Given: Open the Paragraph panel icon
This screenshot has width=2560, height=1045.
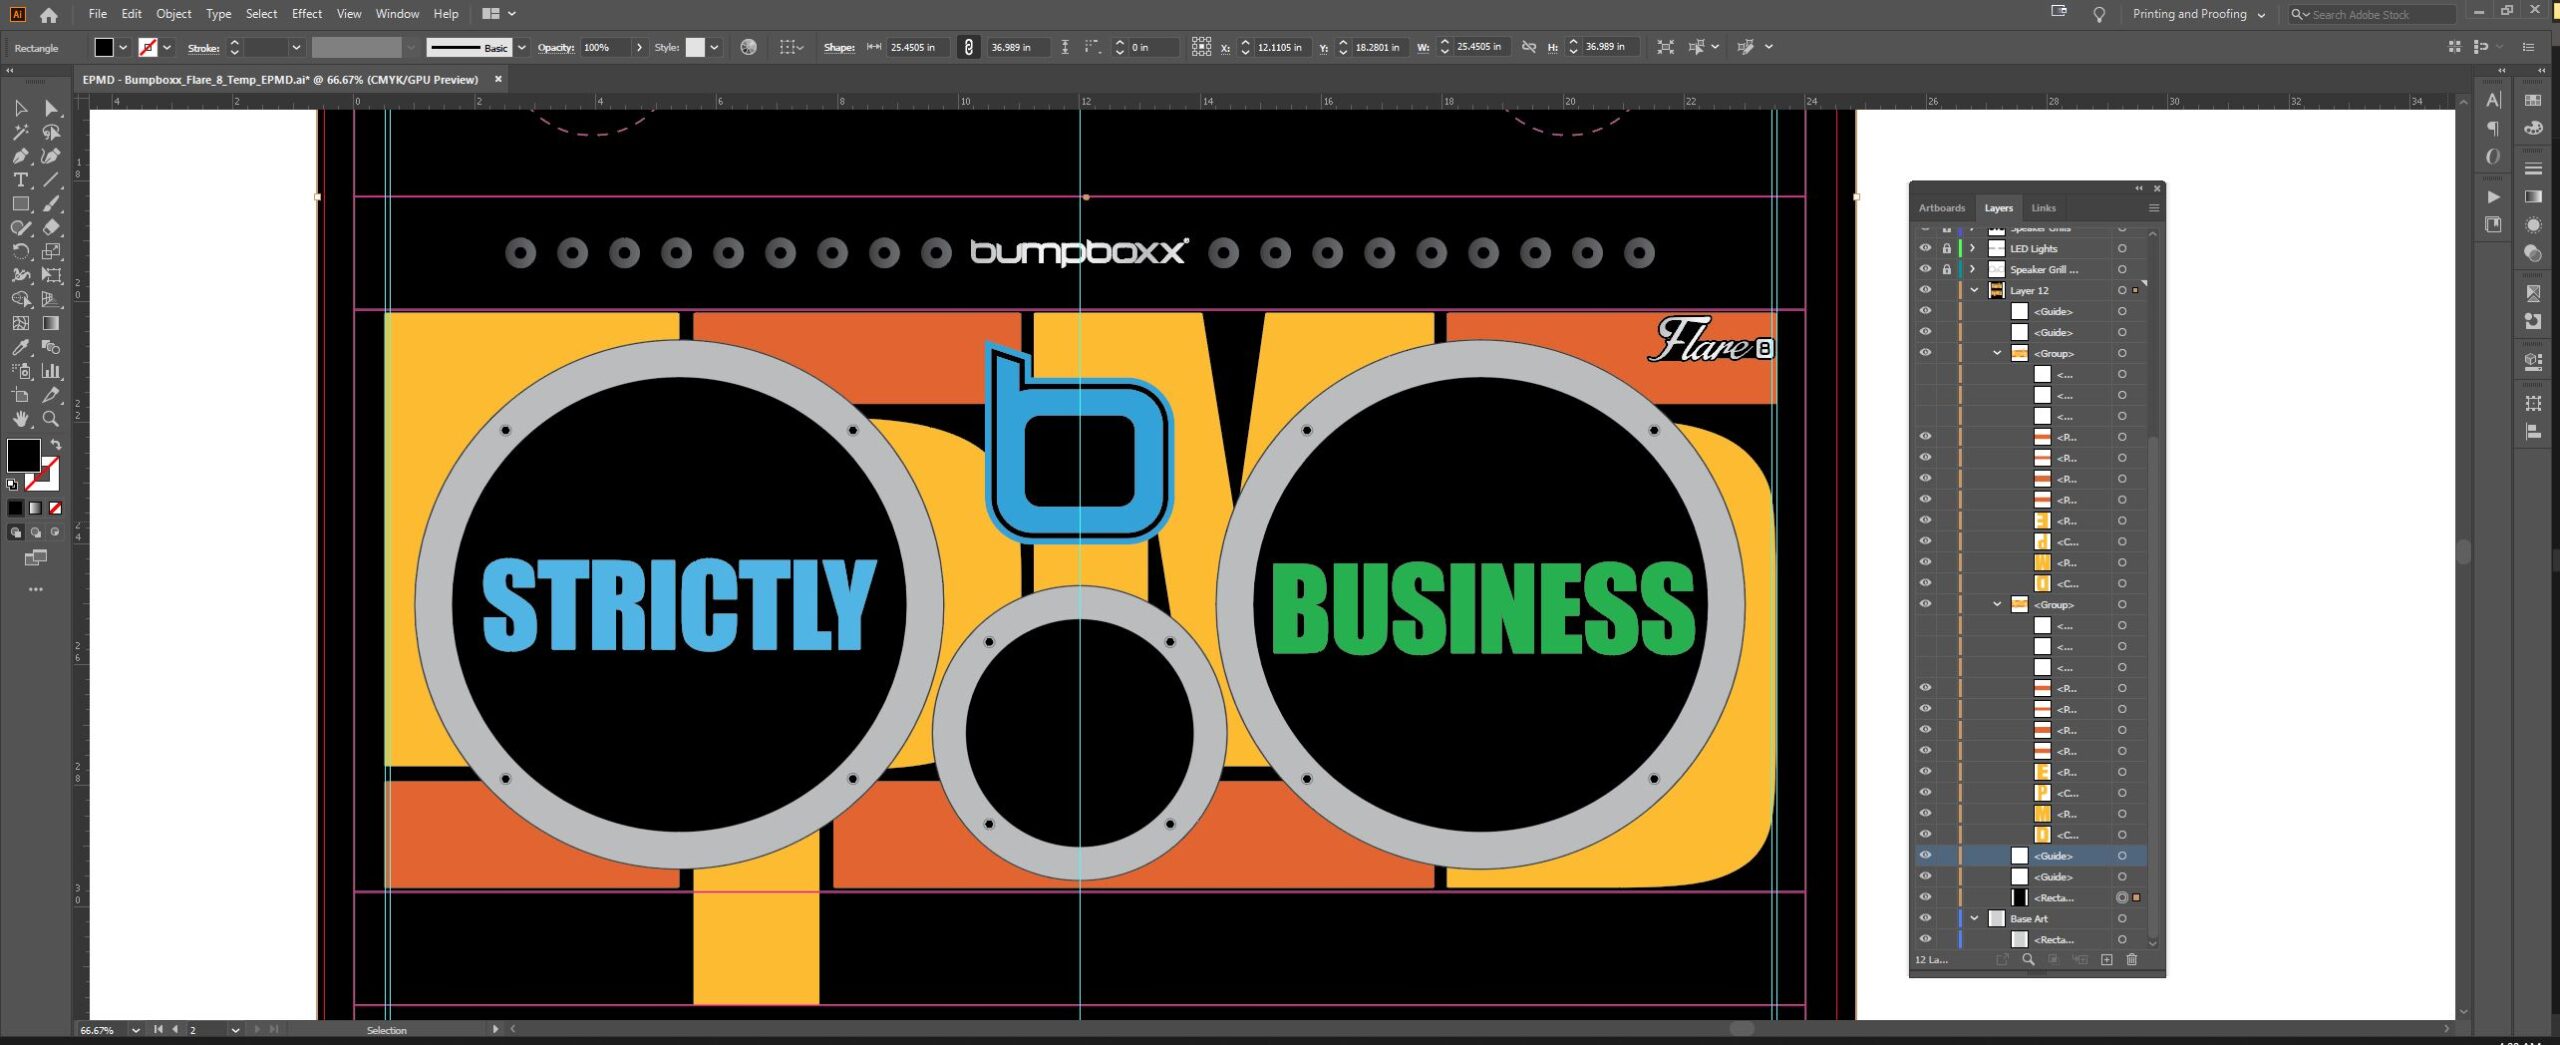Looking at the screenshot, I should (2493, 128).
